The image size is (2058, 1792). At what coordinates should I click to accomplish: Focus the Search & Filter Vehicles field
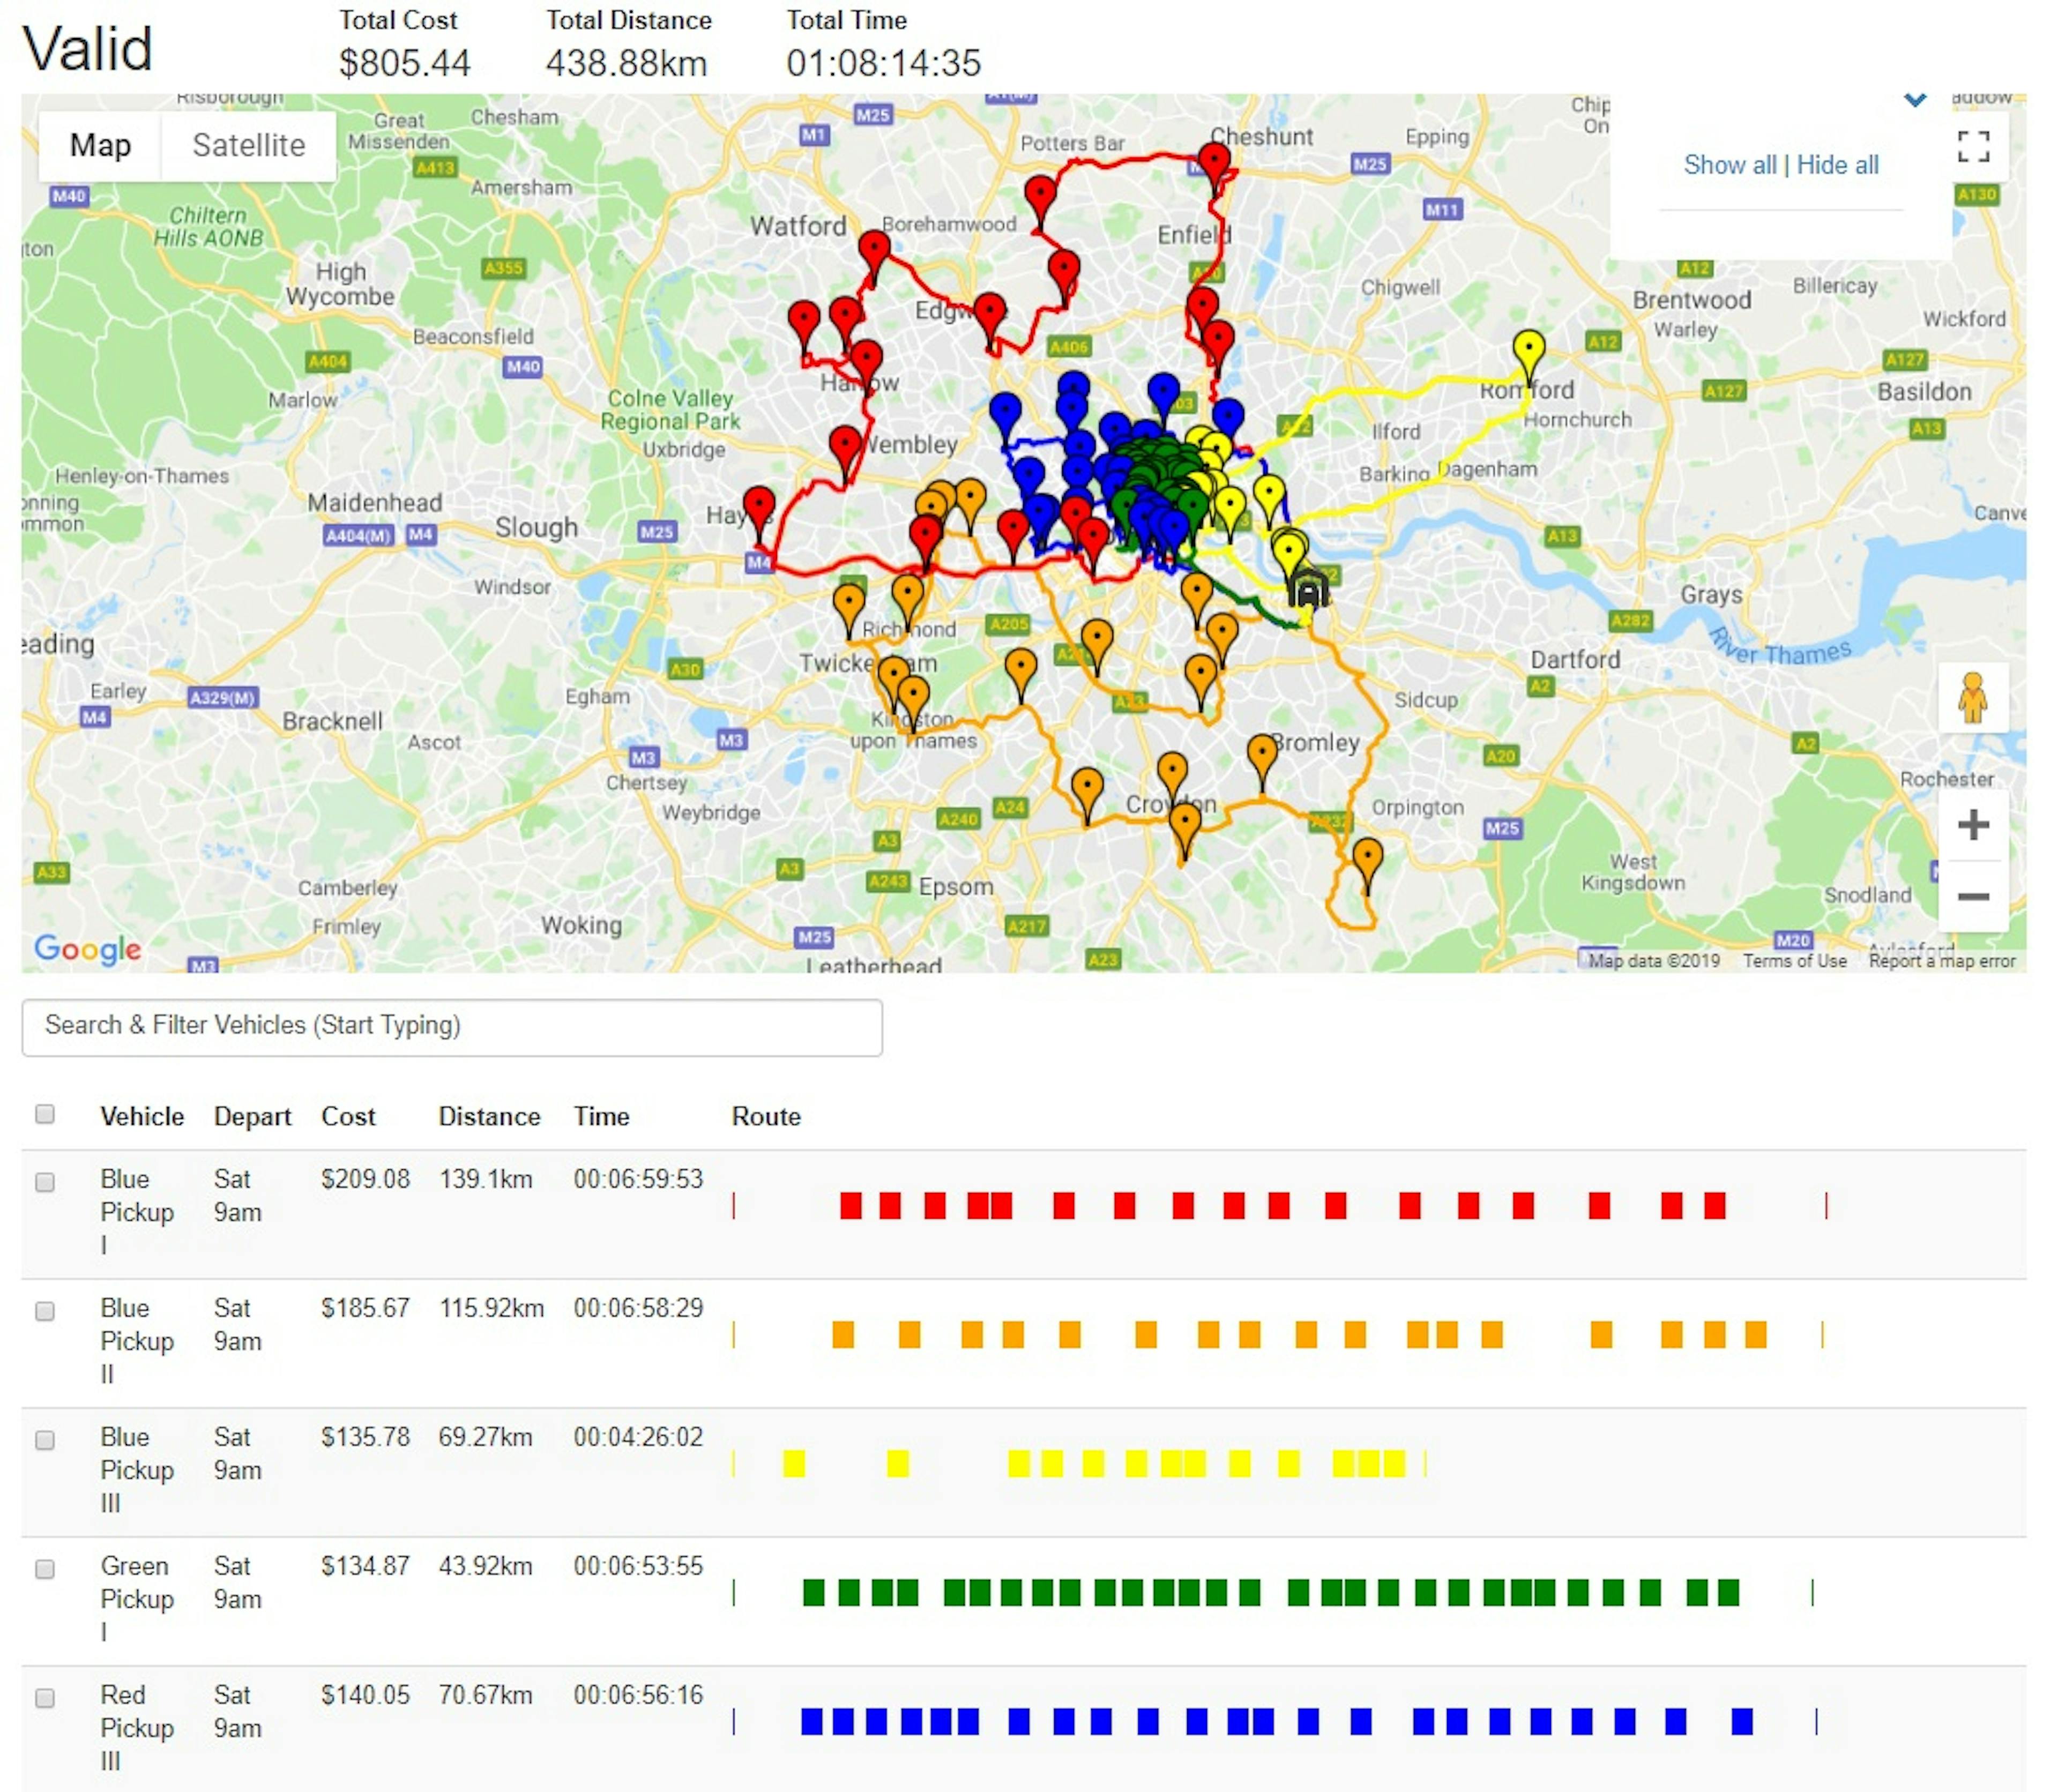coord(452,1027)
